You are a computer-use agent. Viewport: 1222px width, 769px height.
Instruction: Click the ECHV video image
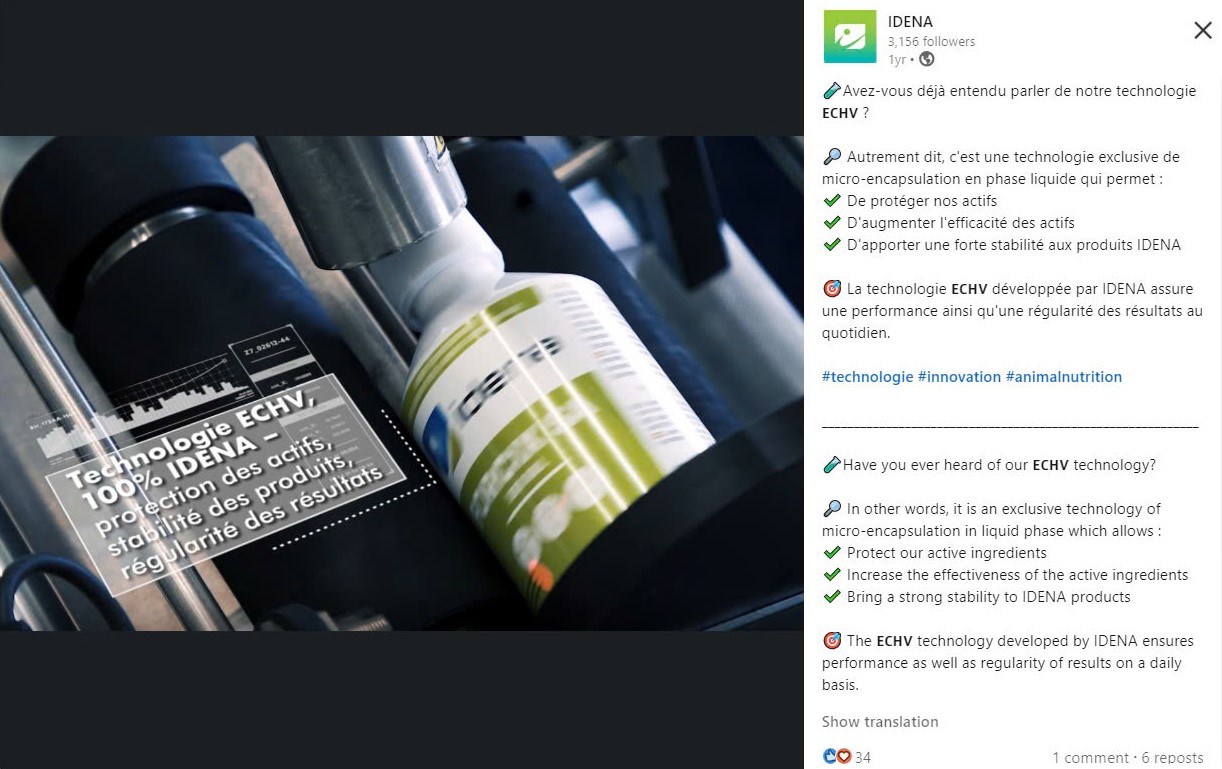tap(402, 383)
